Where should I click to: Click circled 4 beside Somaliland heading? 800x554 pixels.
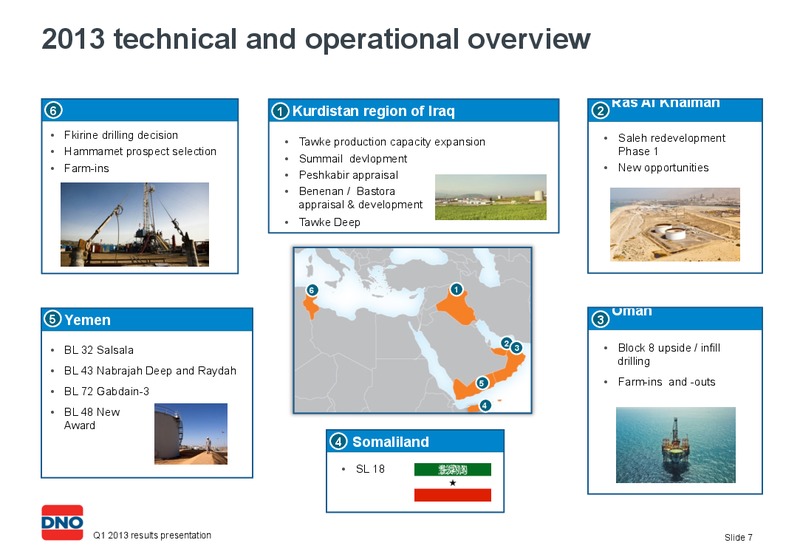[x=338, y=441]
